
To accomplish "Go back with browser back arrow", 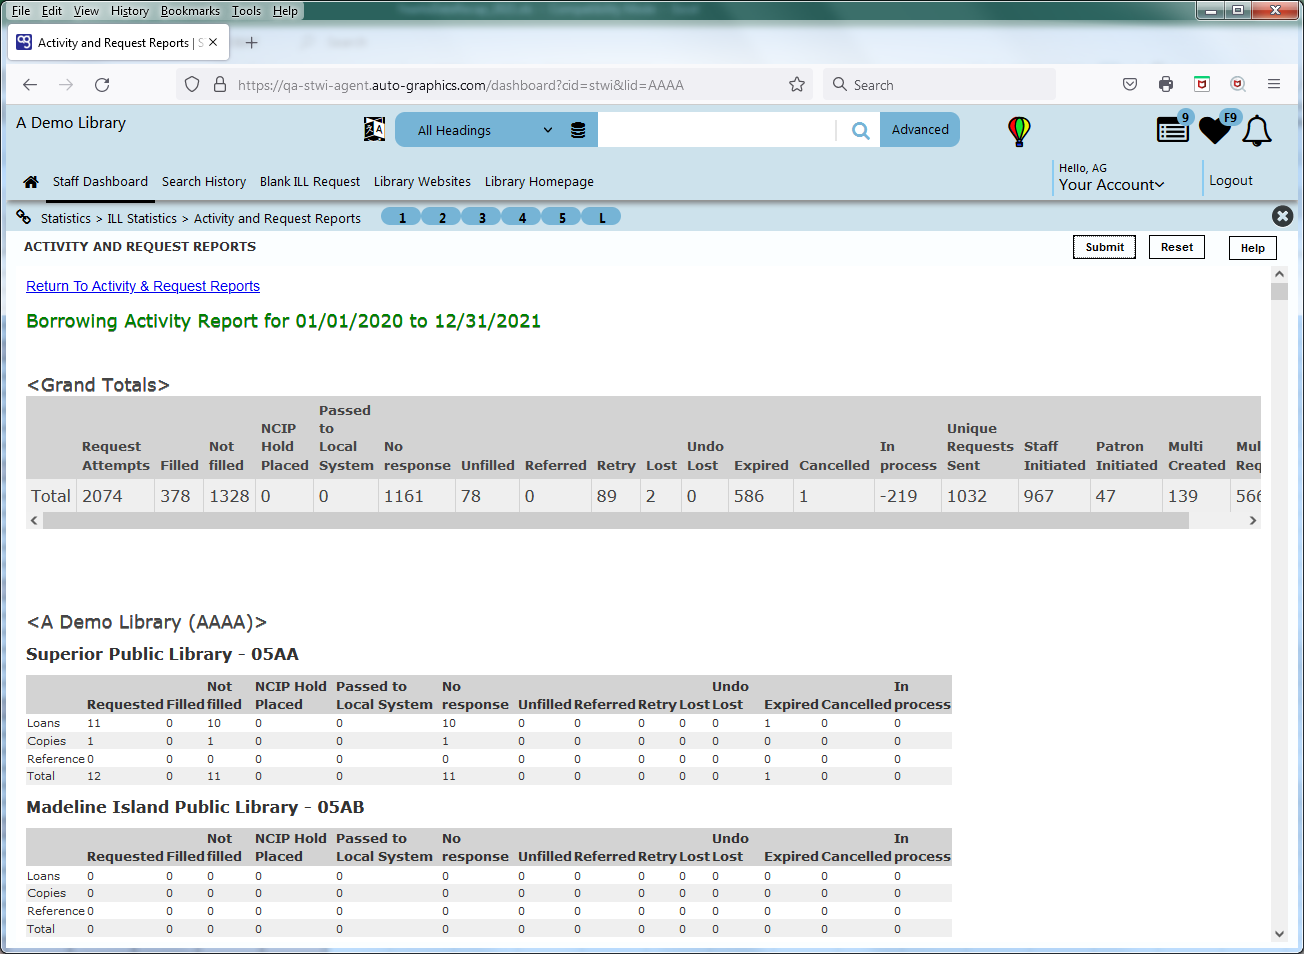I will tap(30, 85).
